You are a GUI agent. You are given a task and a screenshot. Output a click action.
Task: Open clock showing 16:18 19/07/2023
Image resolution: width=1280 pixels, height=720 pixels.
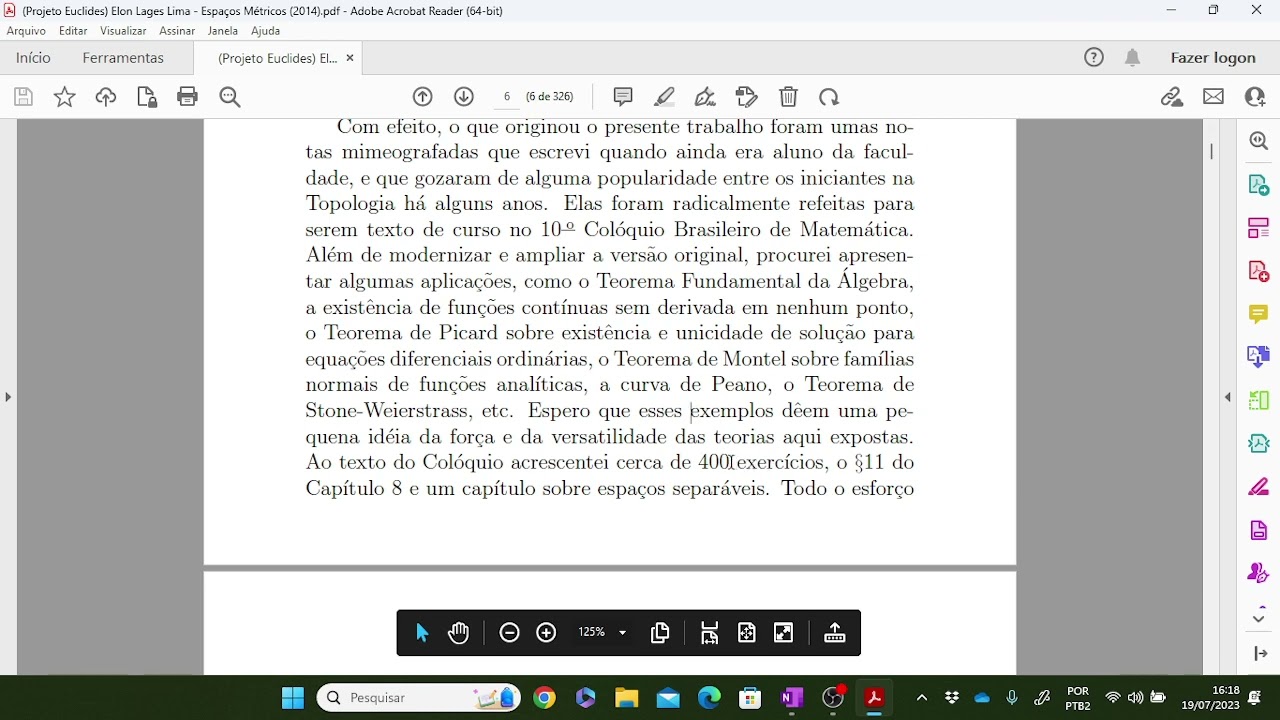click(x=1210, y=698)
